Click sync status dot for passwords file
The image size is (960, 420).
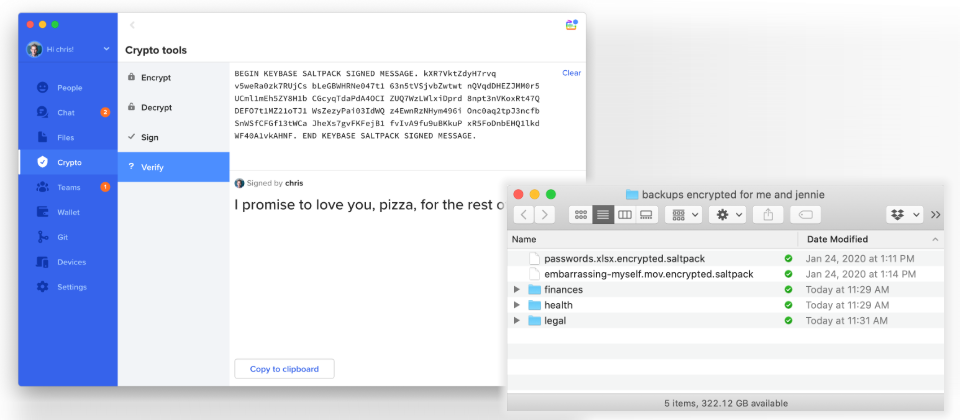(789, 258)
